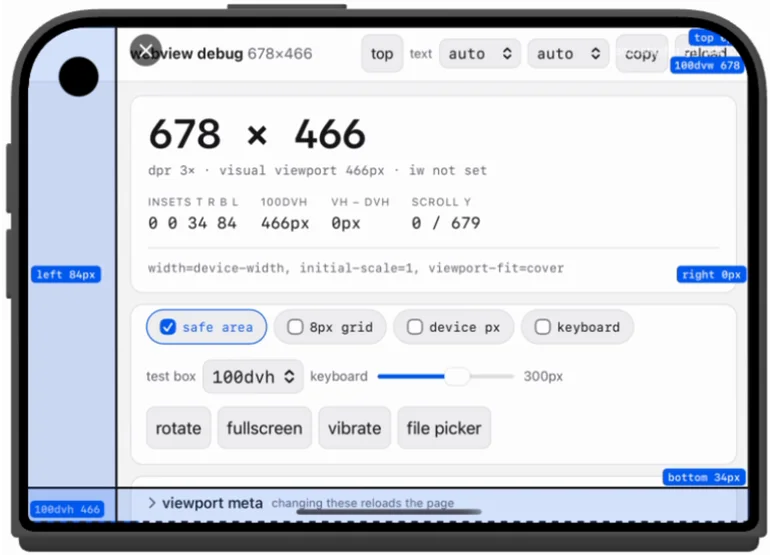Click the rotate button
Viewport: 772px width, 555px height.
point(178,428)
